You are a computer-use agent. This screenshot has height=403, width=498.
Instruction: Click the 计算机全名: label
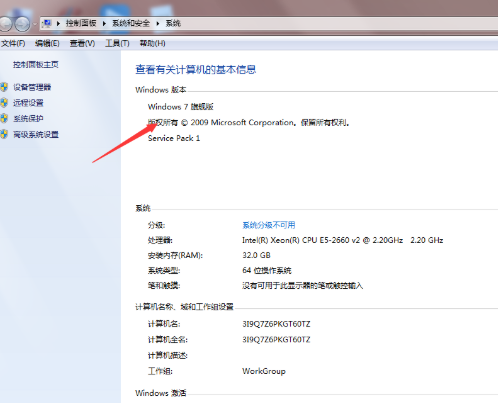tap(168, 340)
